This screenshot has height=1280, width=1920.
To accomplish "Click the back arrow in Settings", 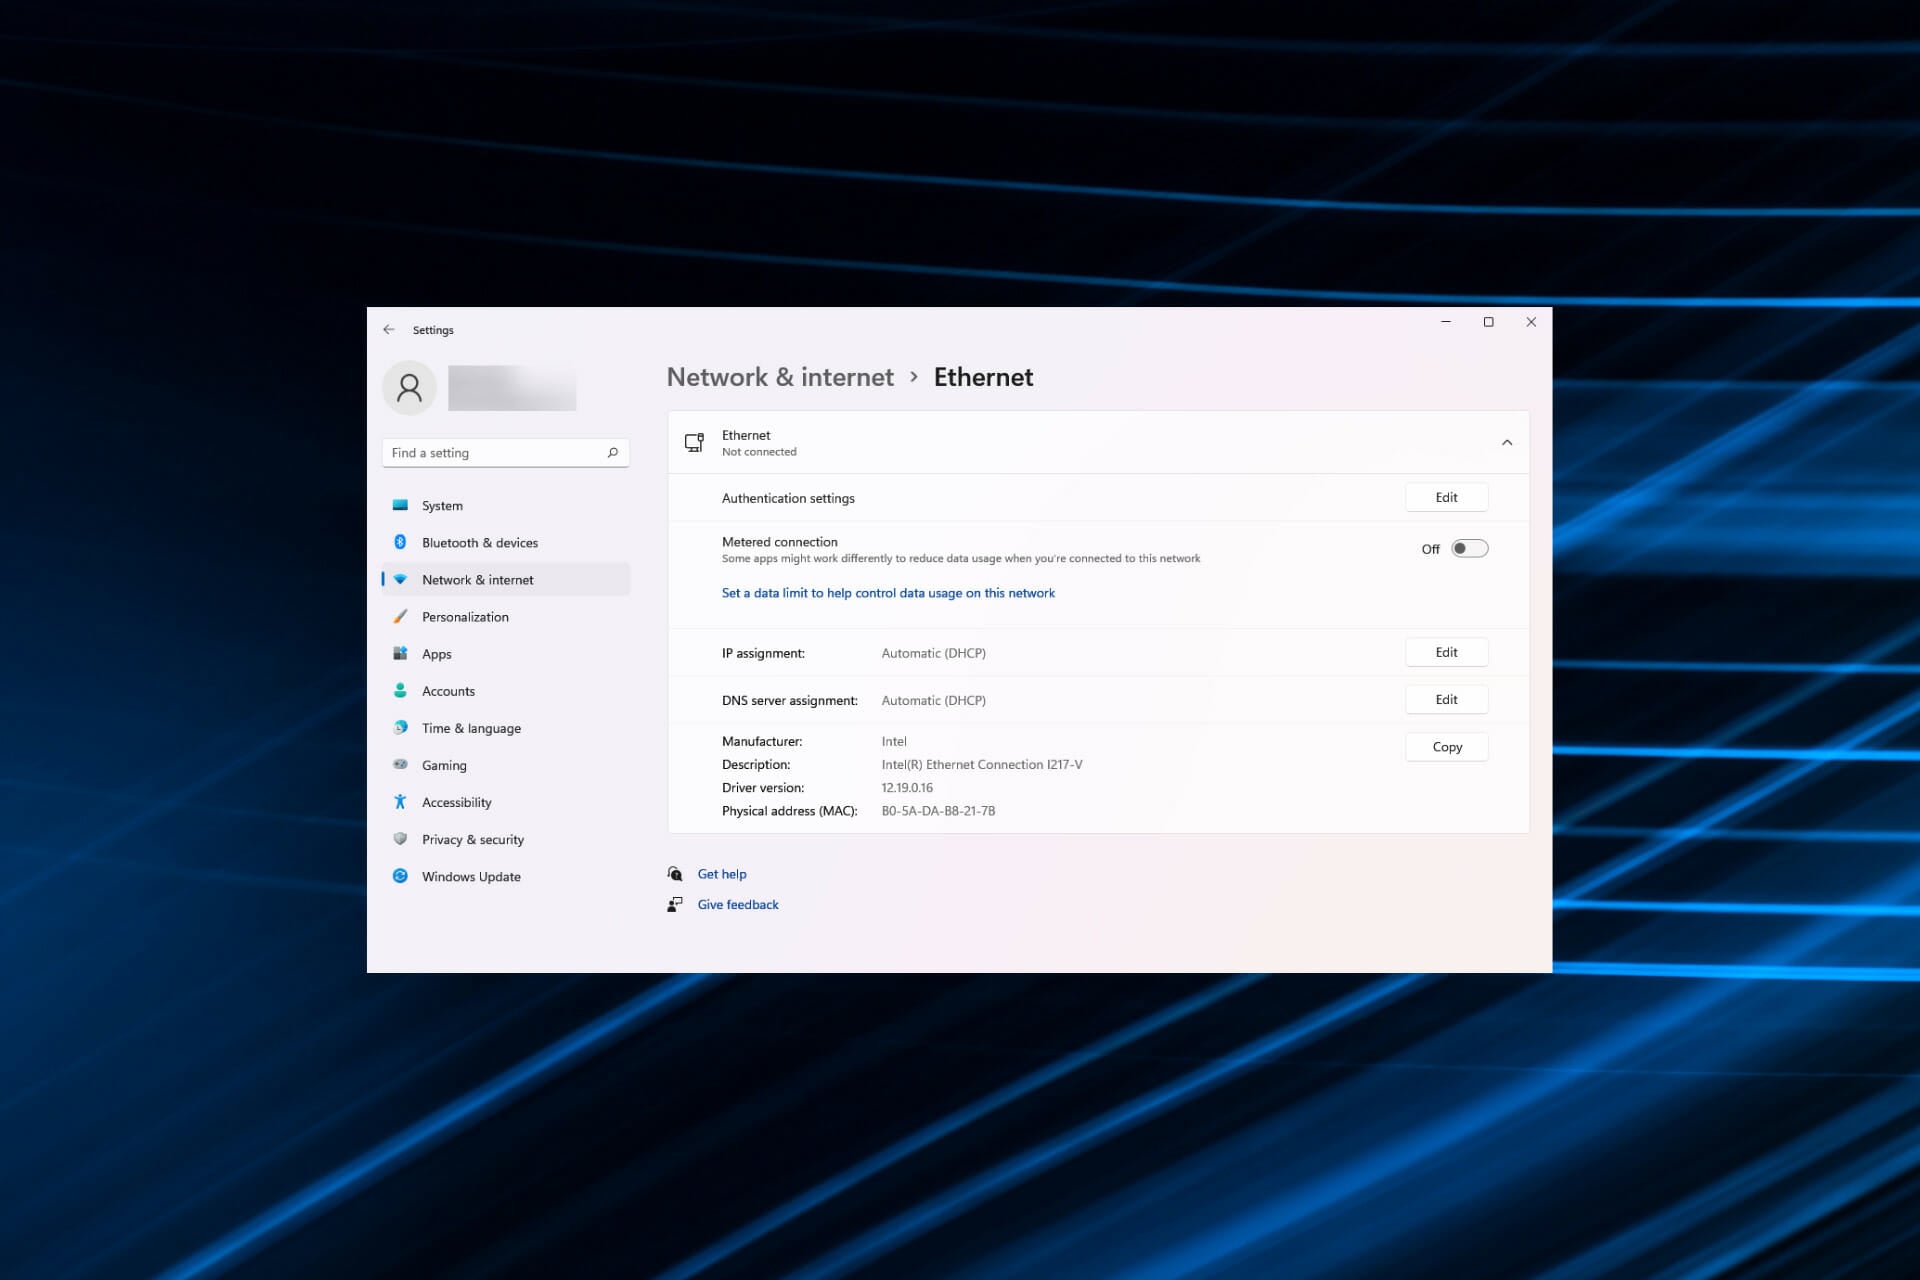I will tap(389, 329).
